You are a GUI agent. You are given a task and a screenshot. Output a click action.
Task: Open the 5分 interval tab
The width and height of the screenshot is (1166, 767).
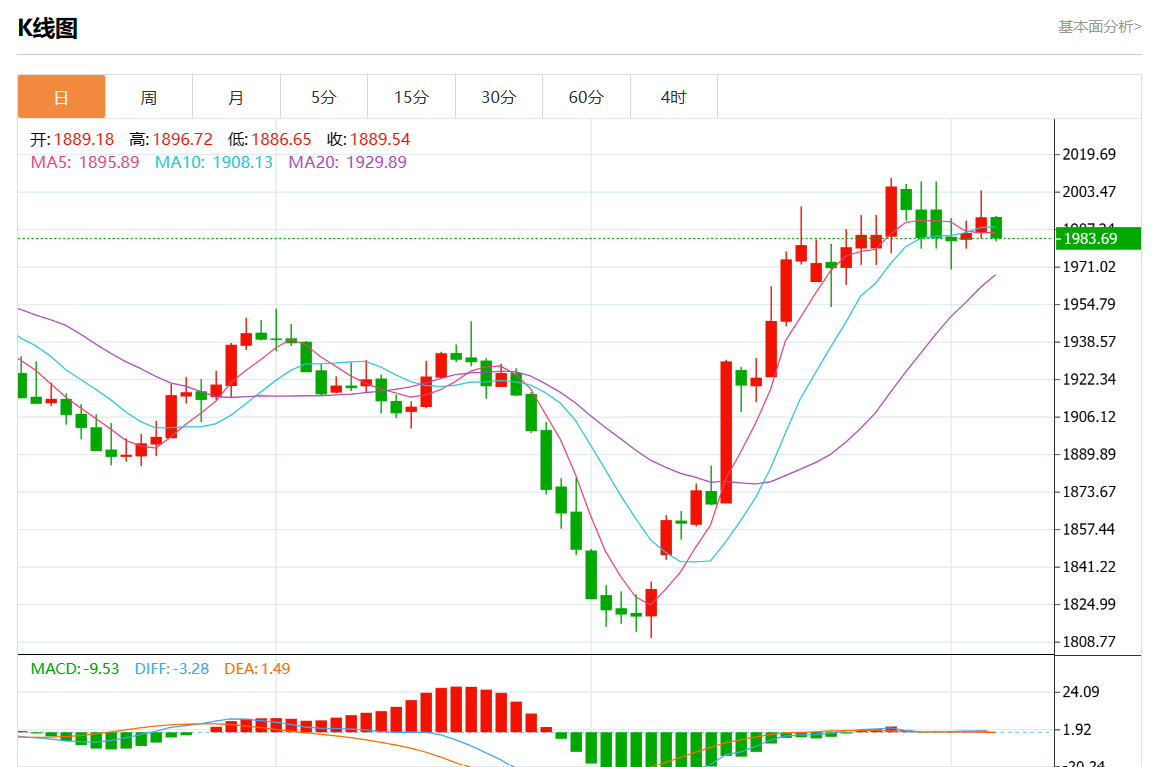pyautogui.click(x=323, y=97)
